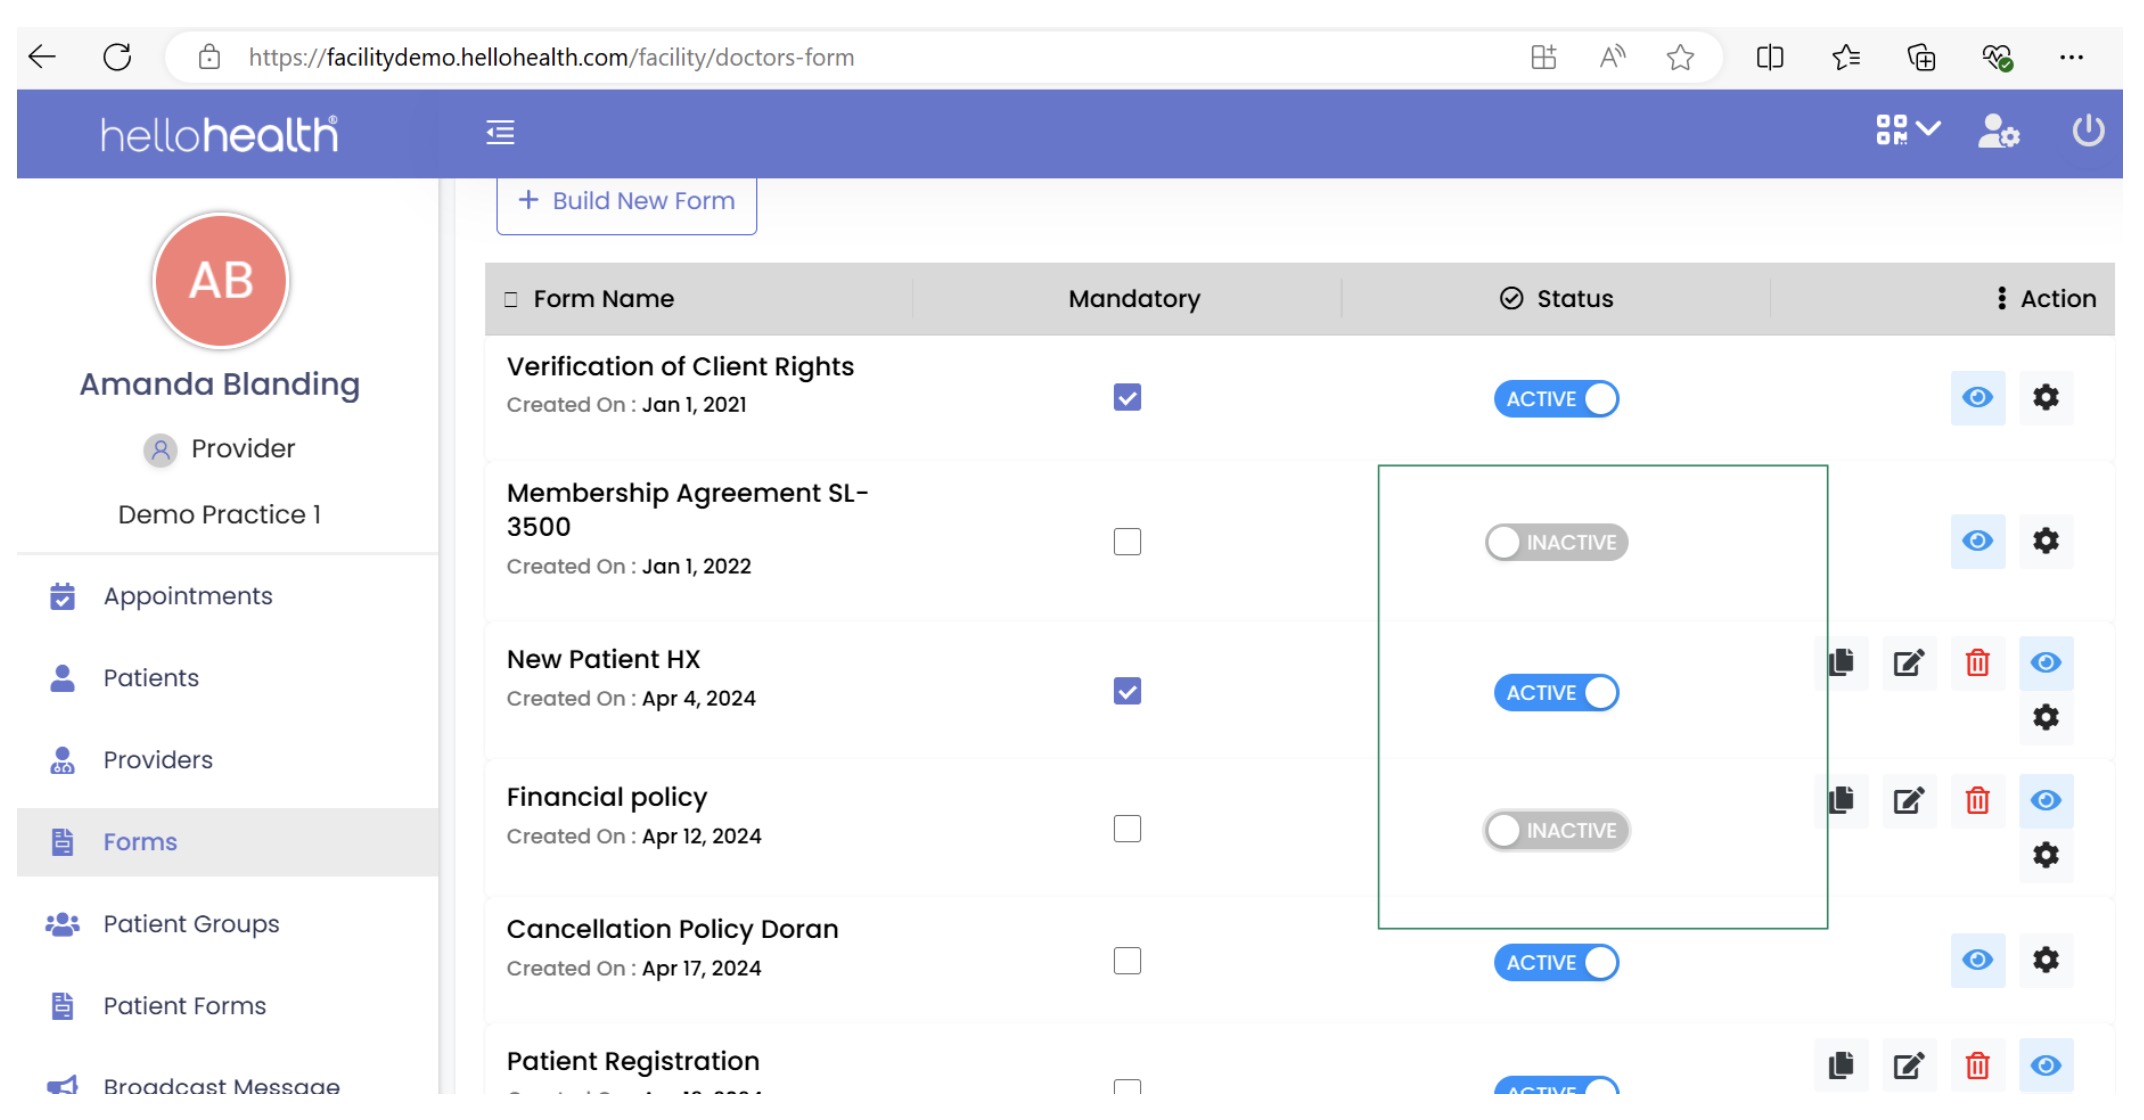Open the user settings icon in header

pos(1997,131)
